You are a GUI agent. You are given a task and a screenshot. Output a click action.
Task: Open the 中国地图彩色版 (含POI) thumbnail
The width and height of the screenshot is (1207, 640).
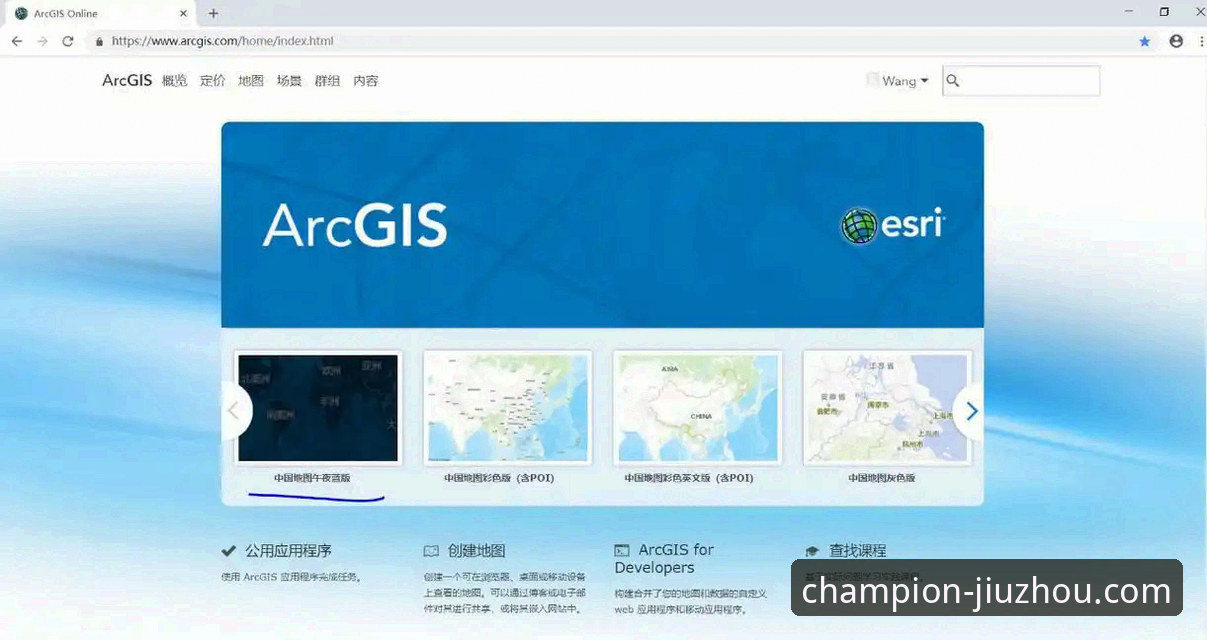point(508,407)
